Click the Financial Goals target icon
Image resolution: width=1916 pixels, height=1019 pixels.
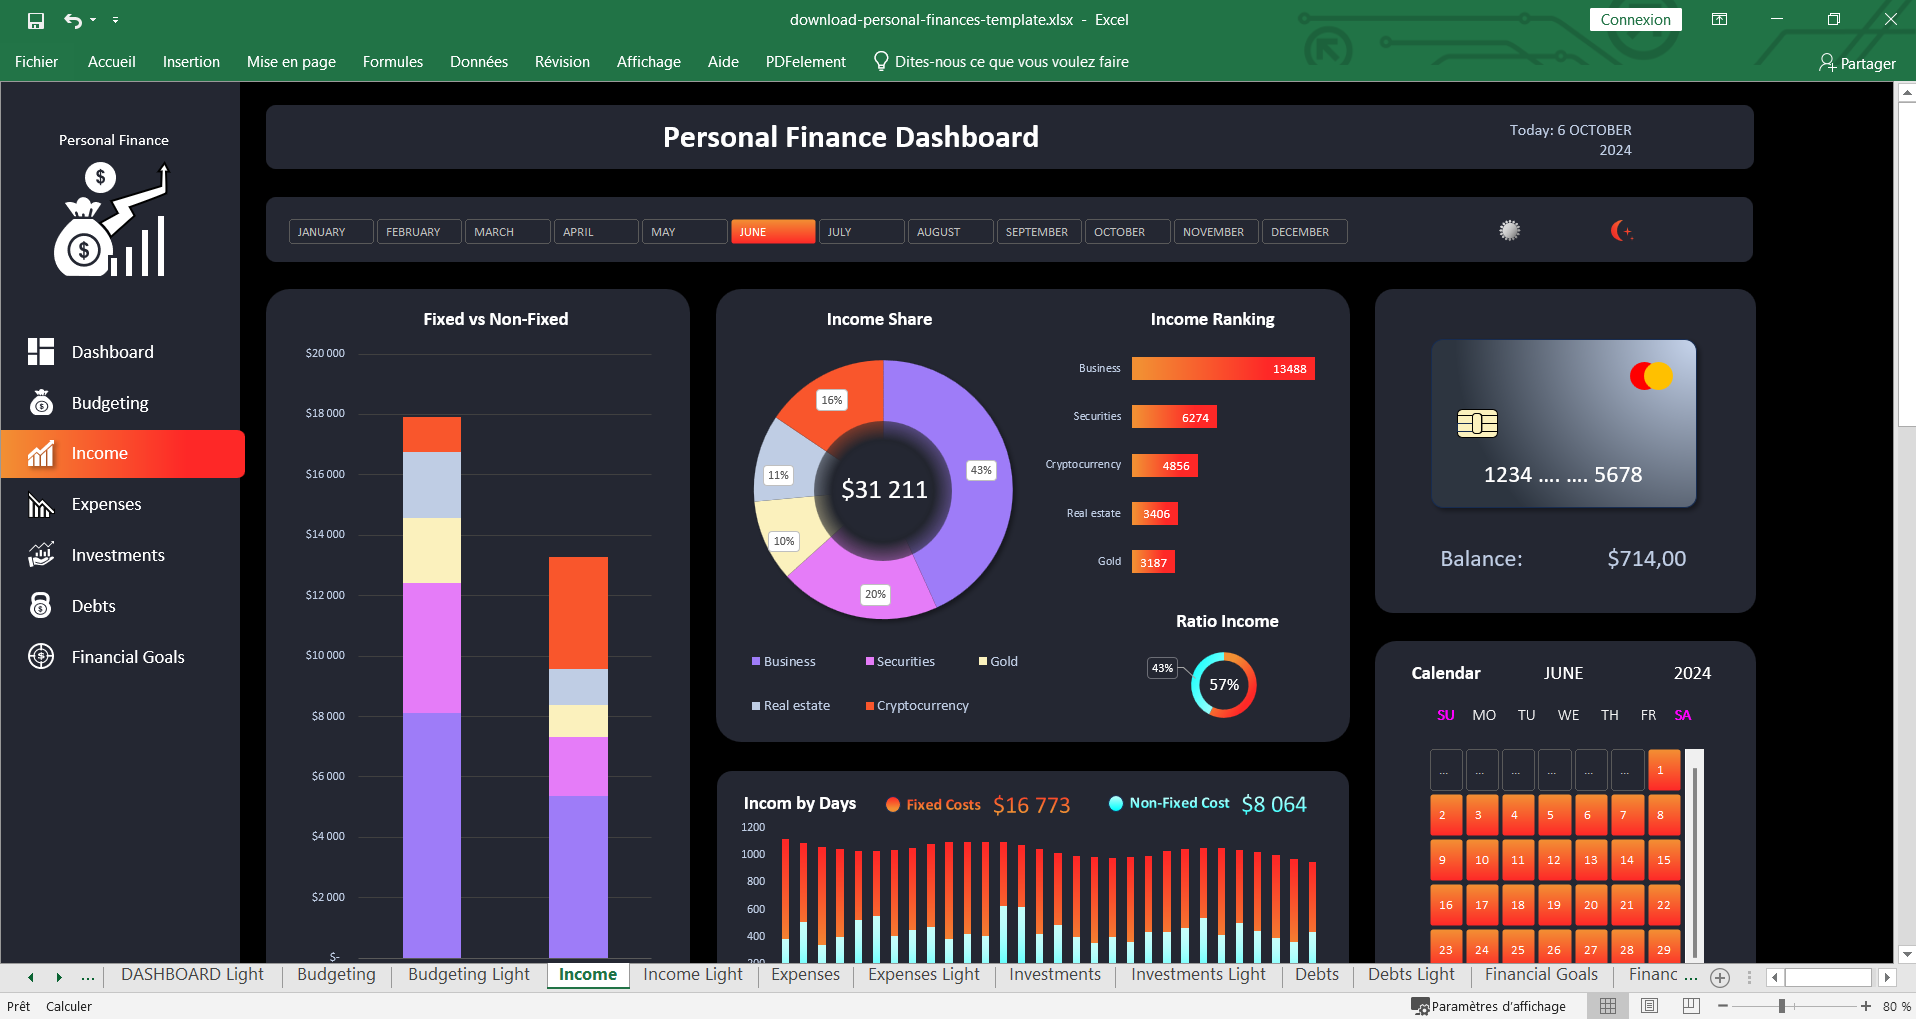[41, 656]
